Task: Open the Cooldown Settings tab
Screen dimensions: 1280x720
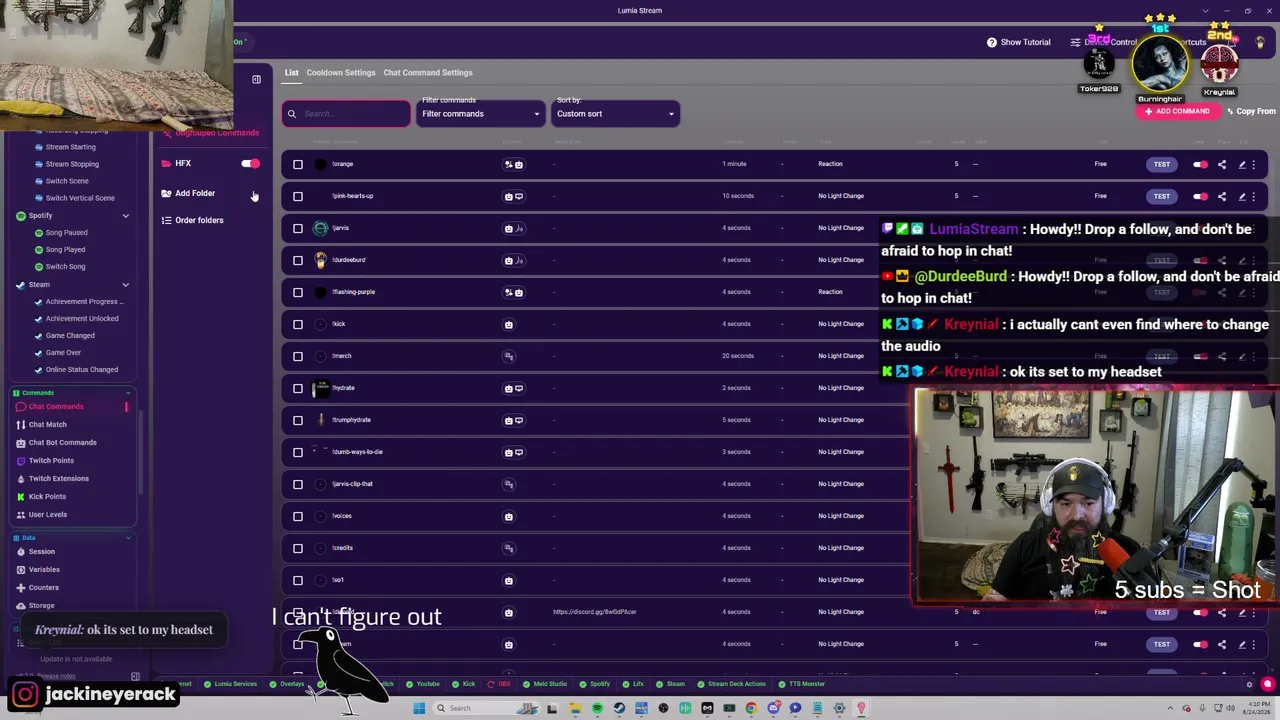Action: (x=341, y=73)
